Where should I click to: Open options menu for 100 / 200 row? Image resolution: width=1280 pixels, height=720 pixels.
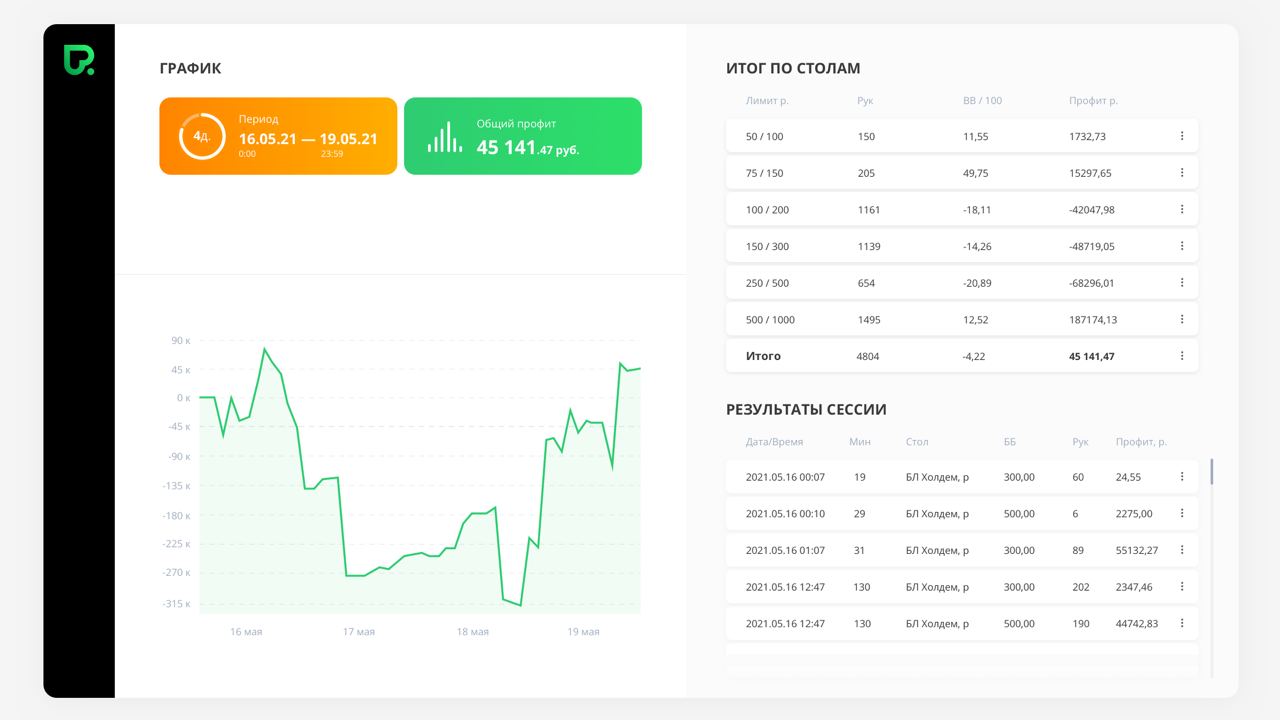tap(1182, 209)
